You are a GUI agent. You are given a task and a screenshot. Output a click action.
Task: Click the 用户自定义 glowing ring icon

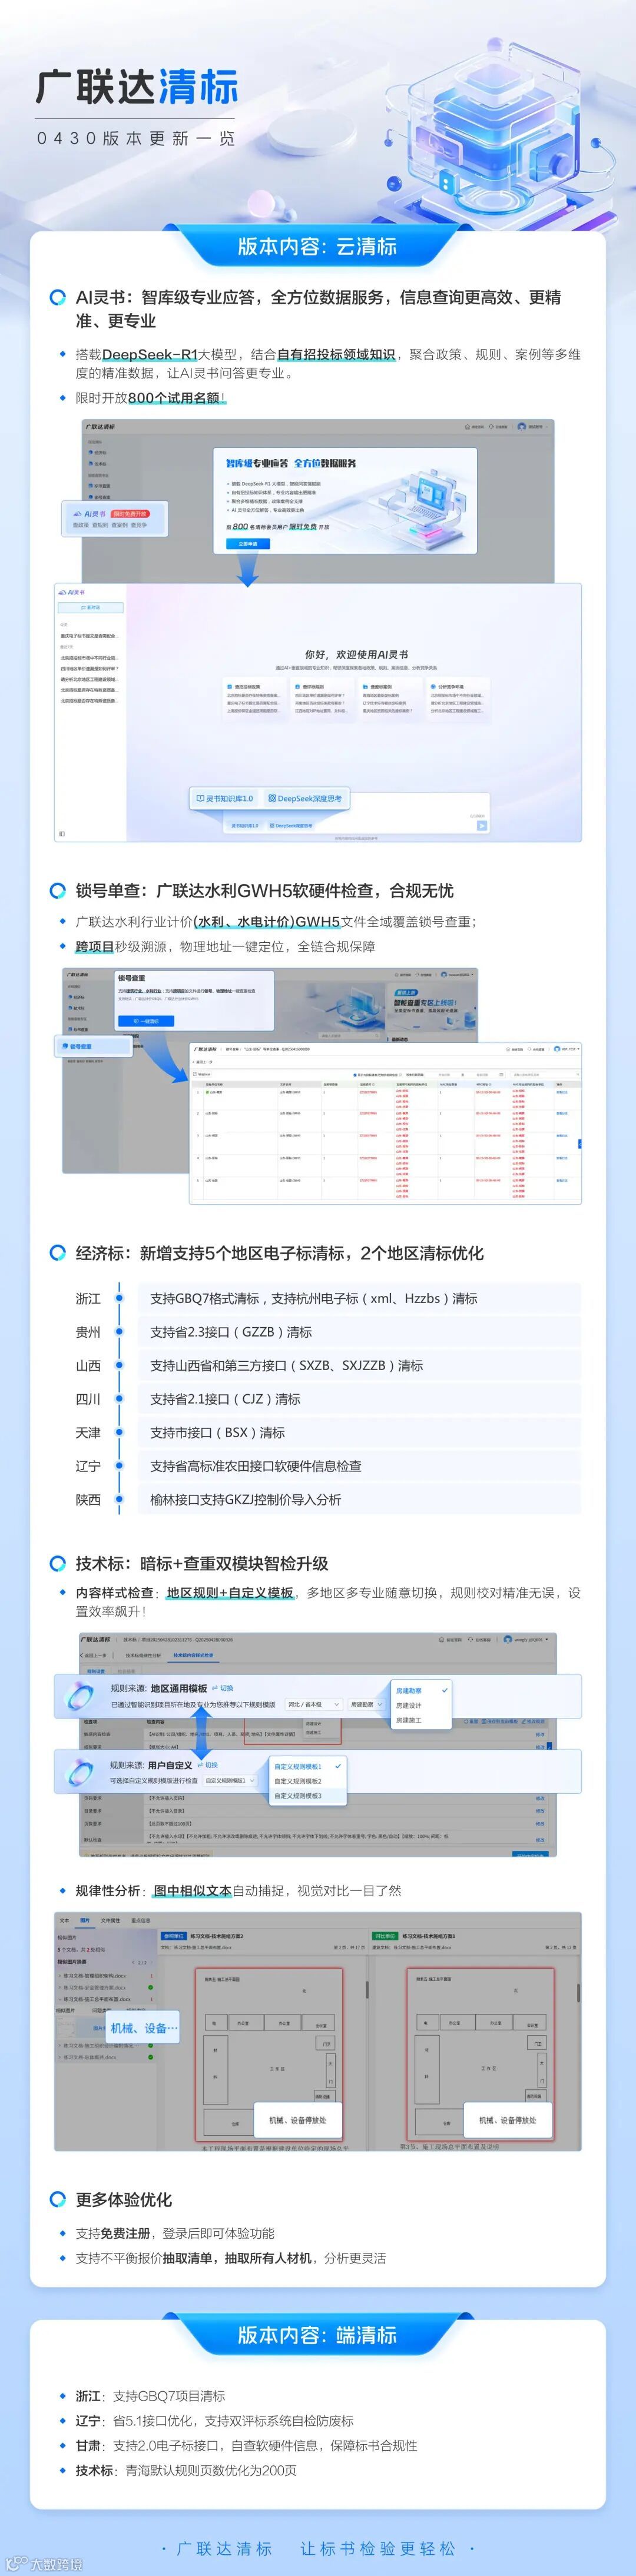pyautogui.click(x=79, y=1773)
